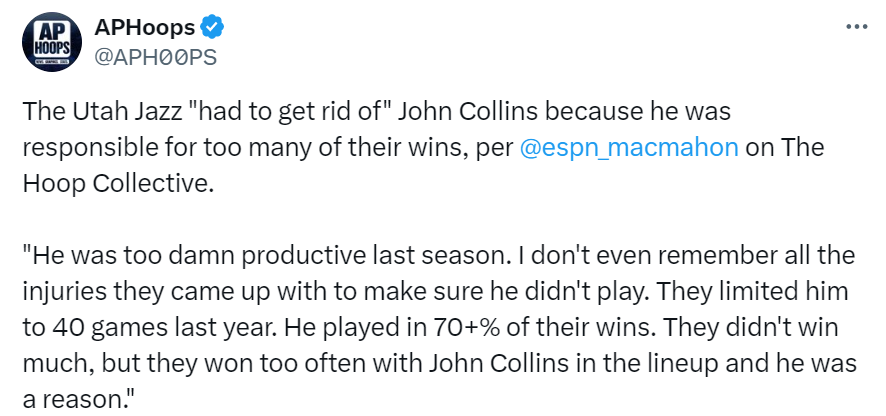
Task: Click the "70+%" figure in the quote
Action: (x=467, y=328)
